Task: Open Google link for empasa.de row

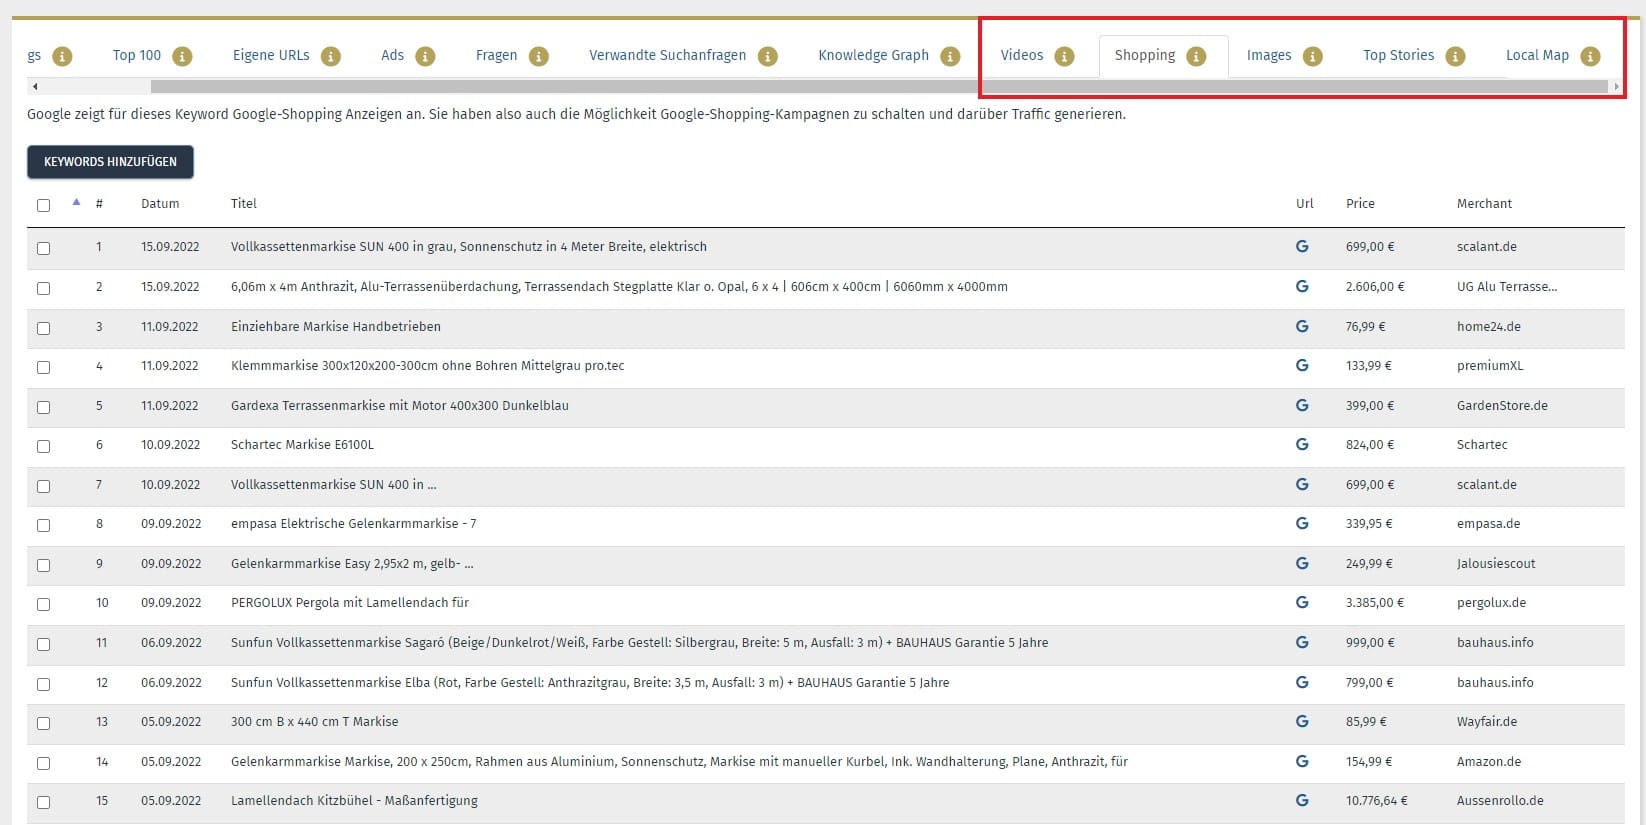Action: 1302,523
